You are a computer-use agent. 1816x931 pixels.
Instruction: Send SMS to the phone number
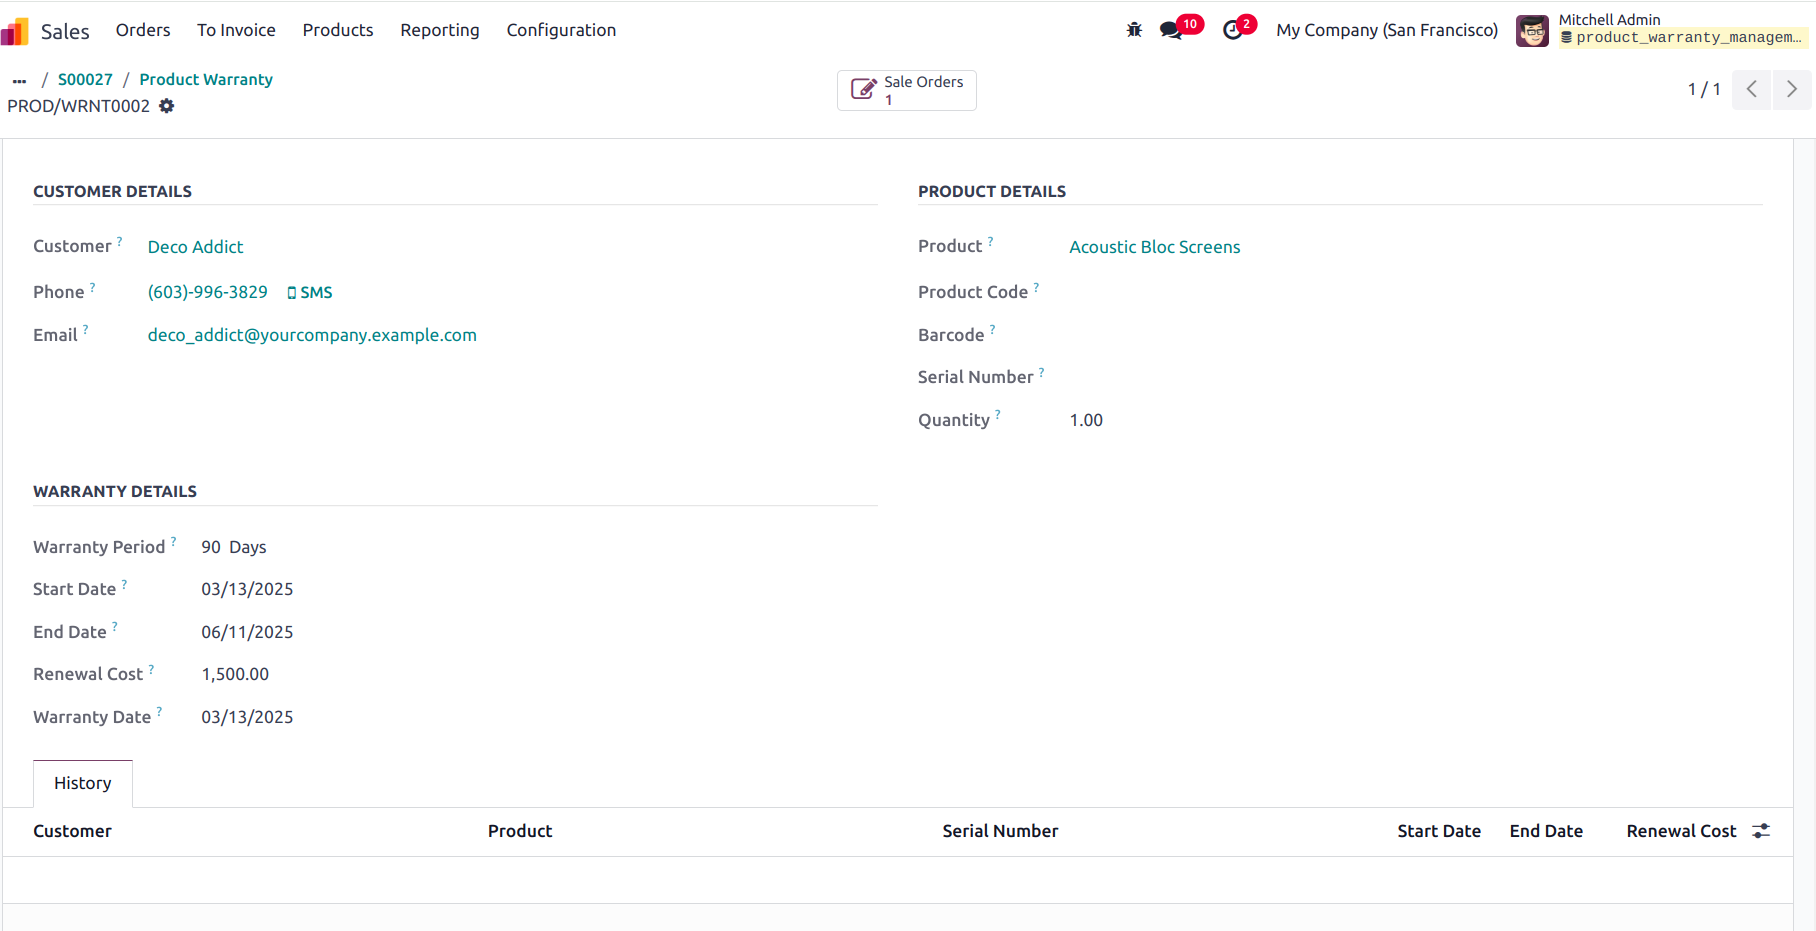[x=310, y=292]
